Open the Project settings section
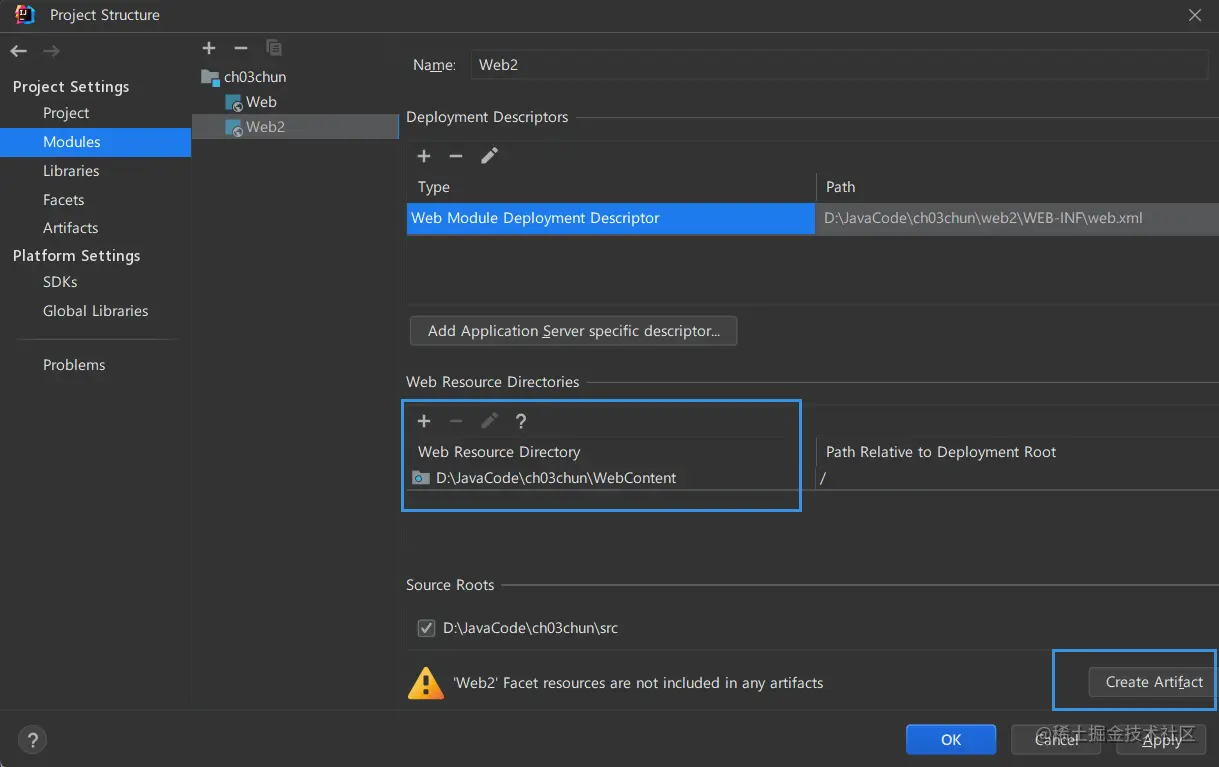1219x767 pixels. pyautogui.click(x=66, y=113)
